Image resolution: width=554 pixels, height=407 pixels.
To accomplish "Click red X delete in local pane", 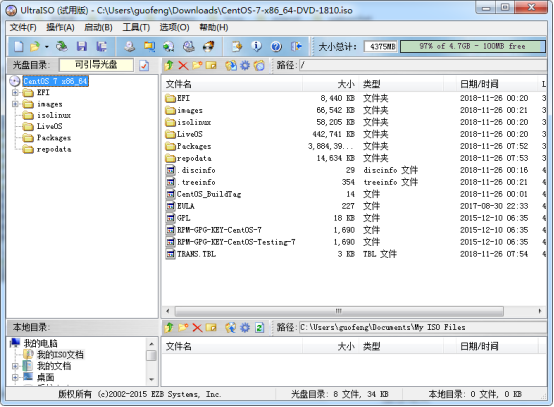I will (197, 328).
